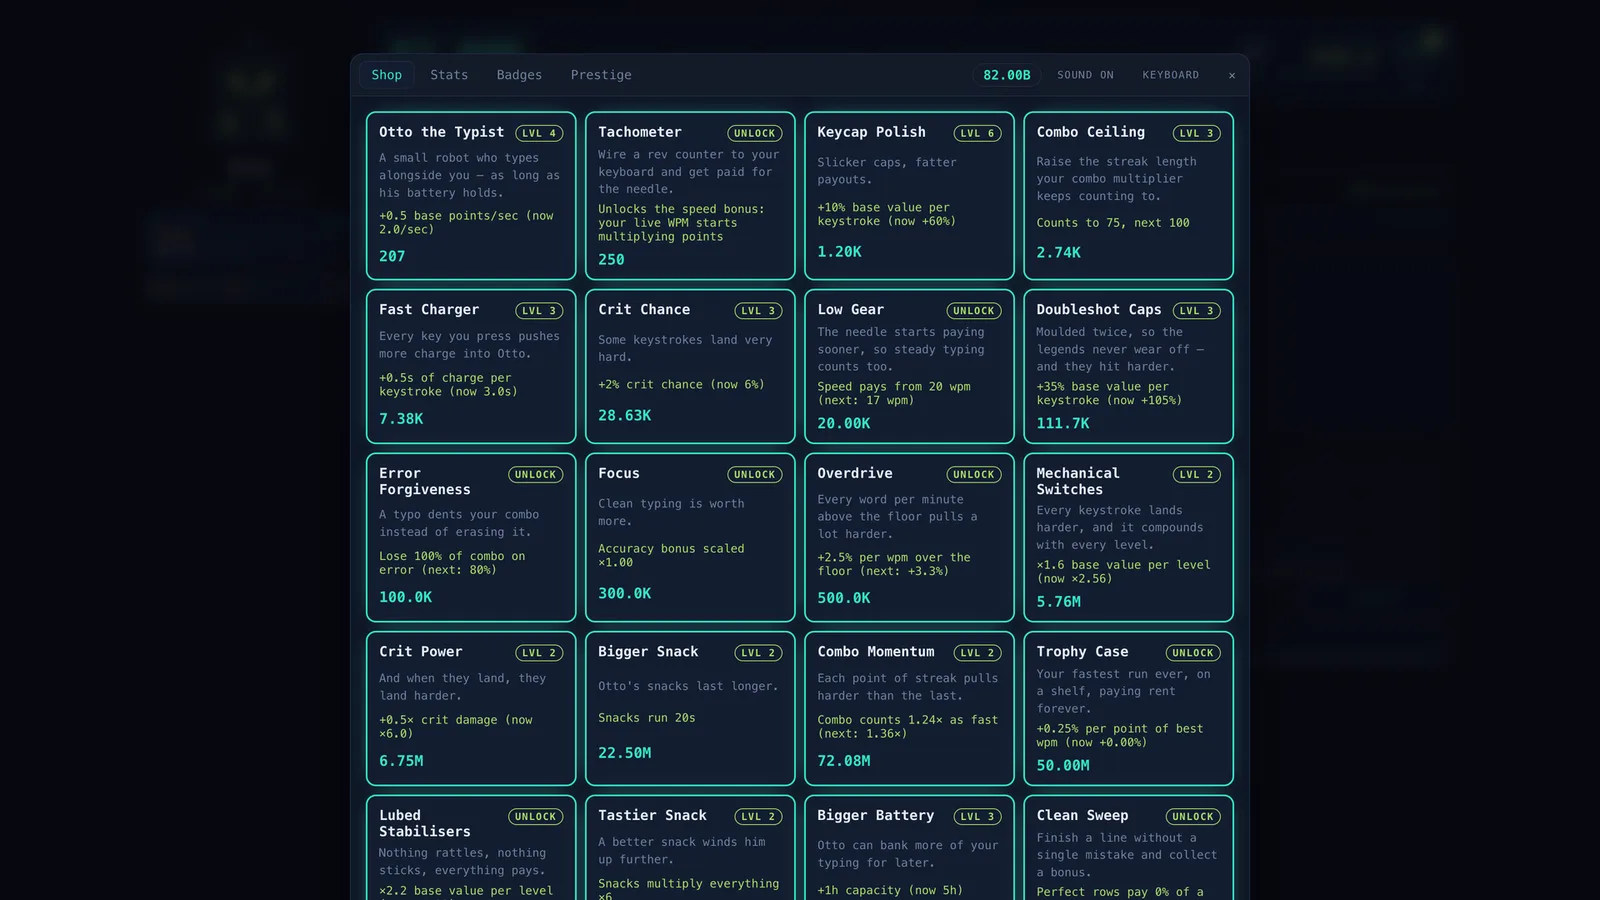This screenshot has height=900, width=1600.
Task: Click the 7.38K price on Fast Charger
Action: point(401,419)
